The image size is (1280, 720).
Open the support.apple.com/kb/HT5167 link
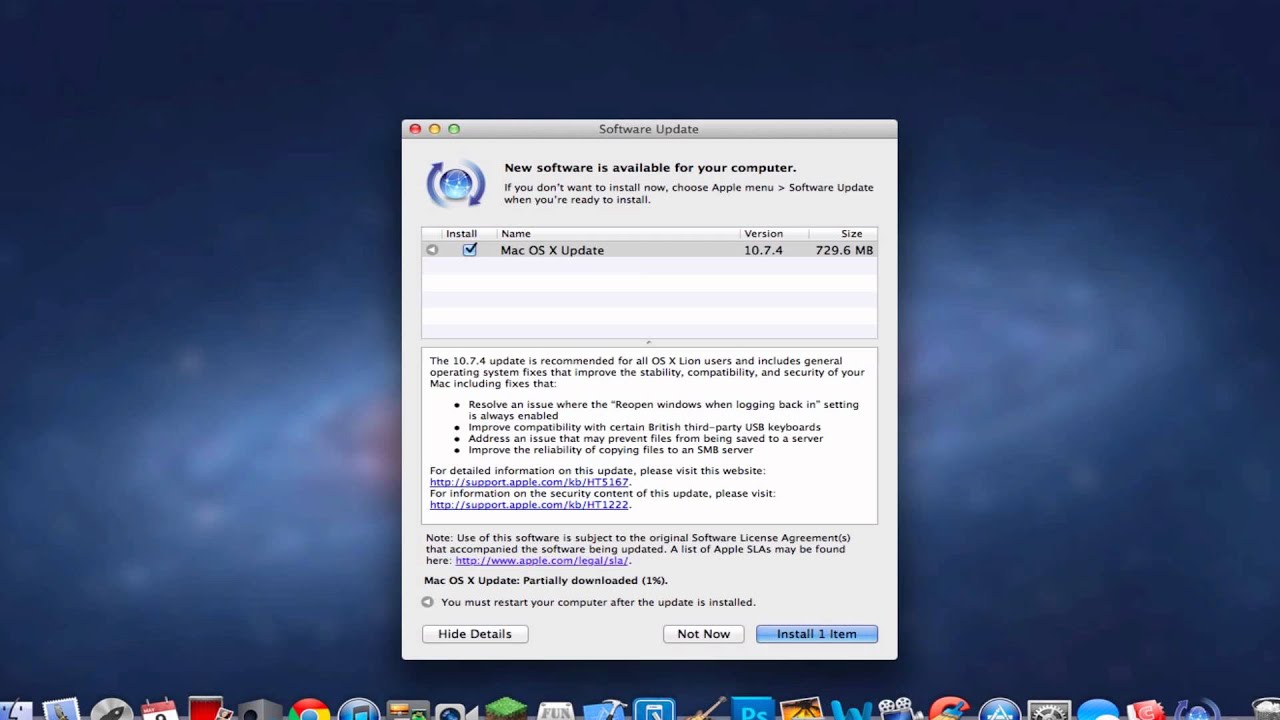coord(529,482)
